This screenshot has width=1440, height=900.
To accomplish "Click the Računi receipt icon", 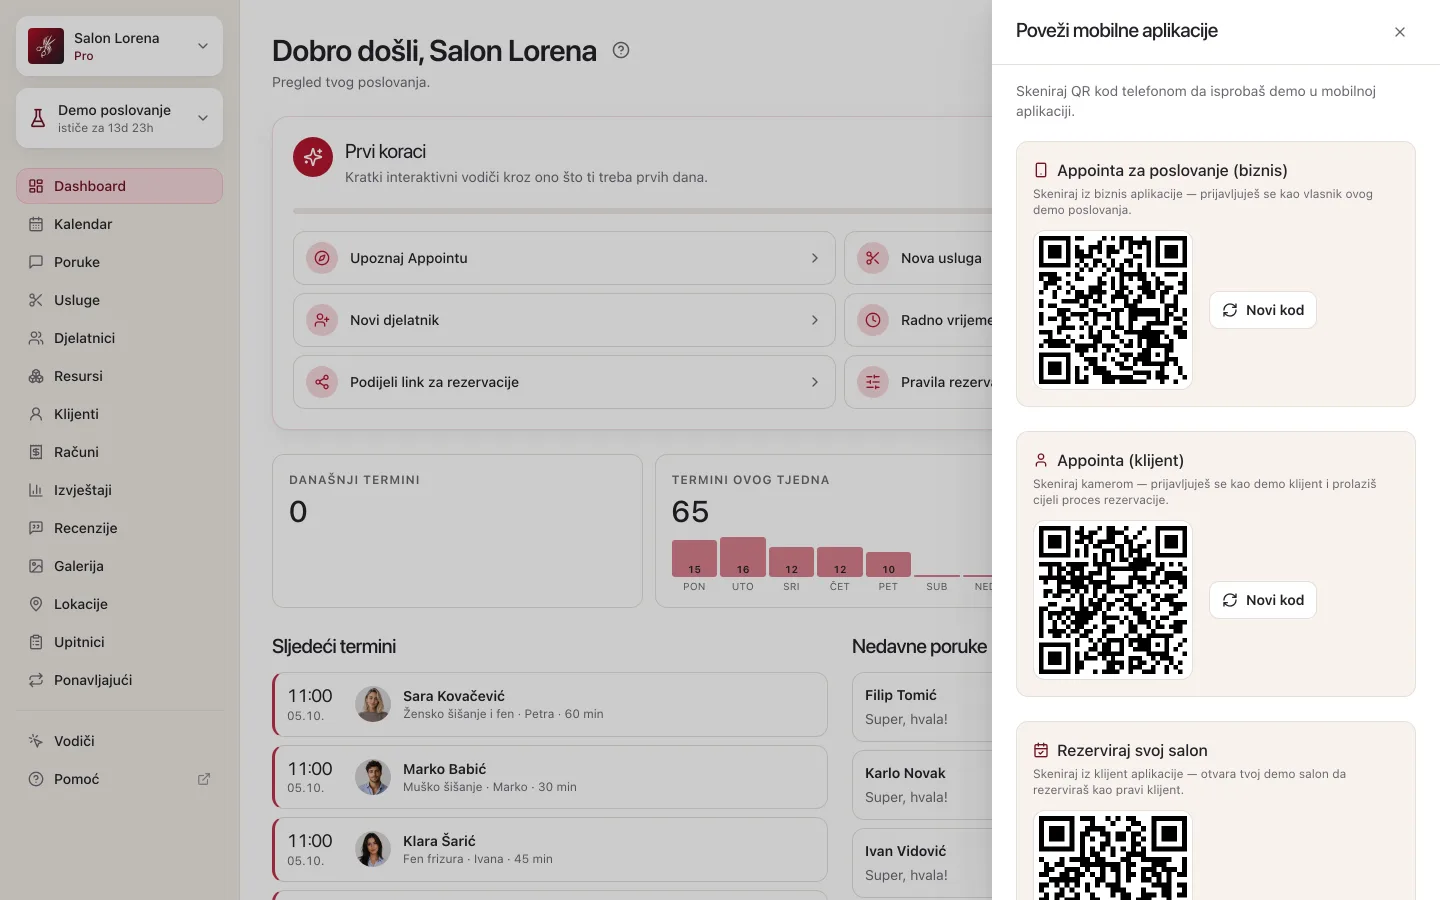I will [36, 452].
